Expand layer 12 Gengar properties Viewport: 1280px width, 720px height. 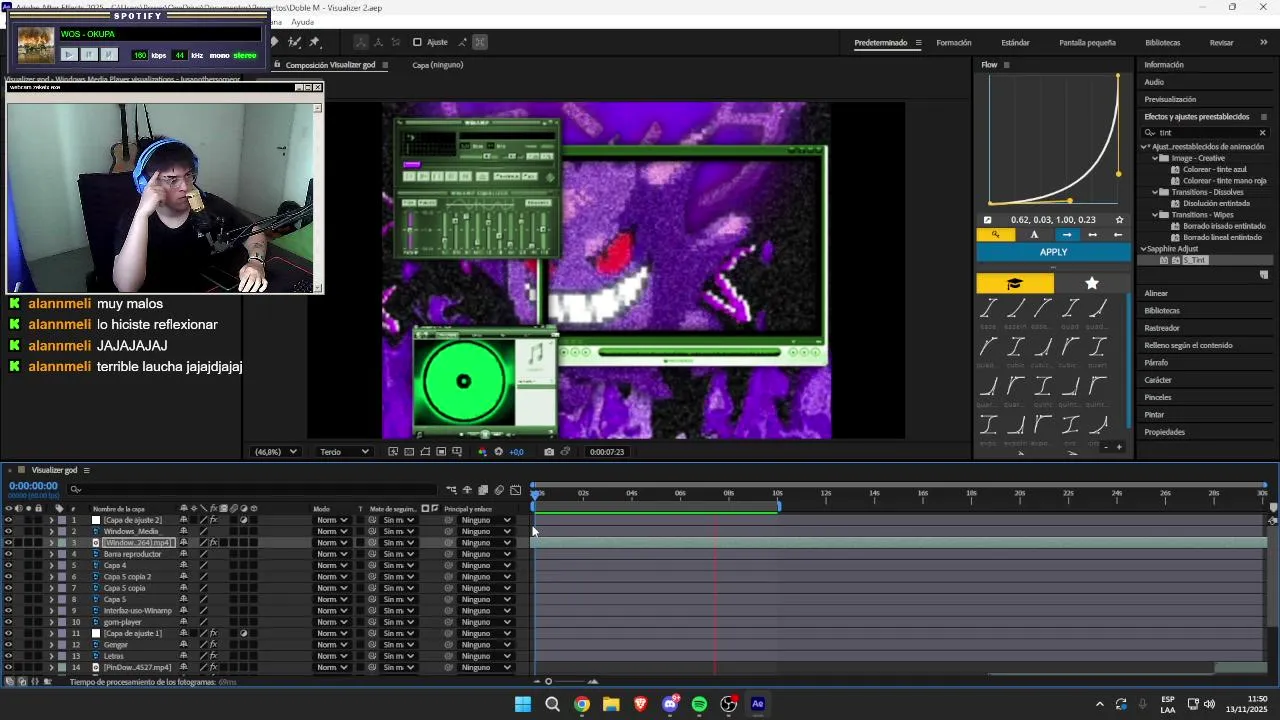point(51,645)
